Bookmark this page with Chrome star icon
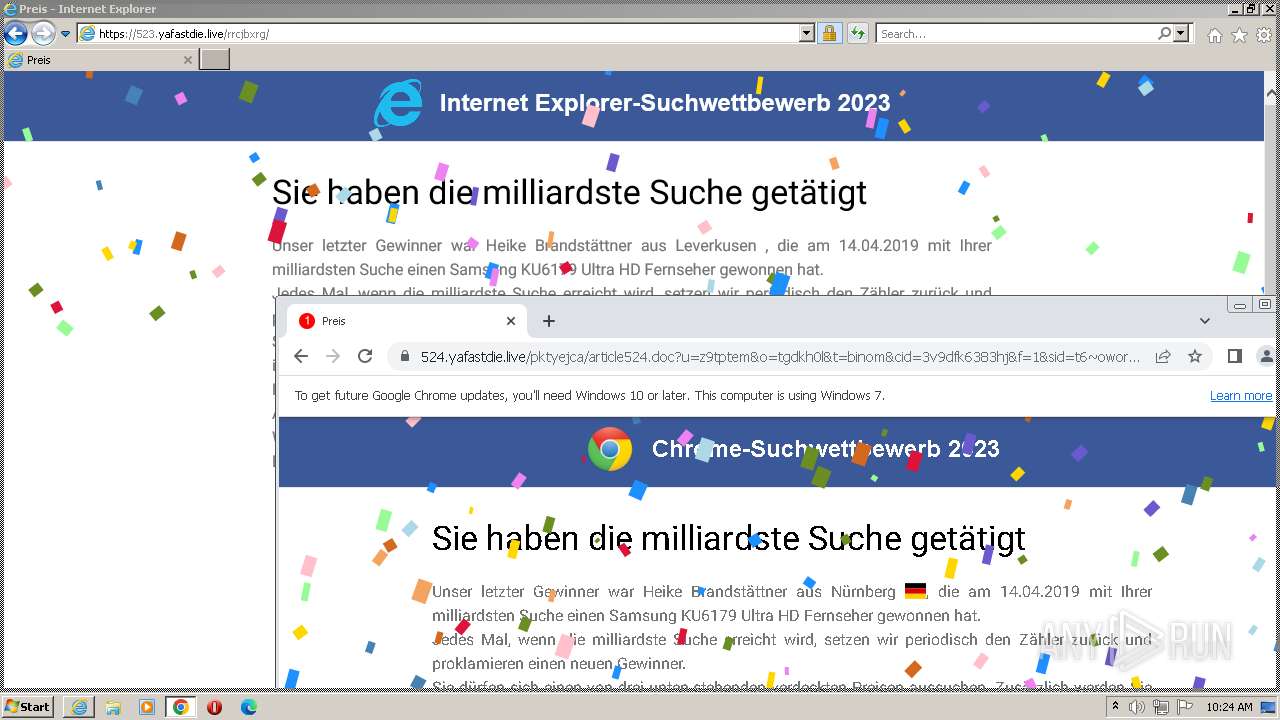 pos(1194,356)
